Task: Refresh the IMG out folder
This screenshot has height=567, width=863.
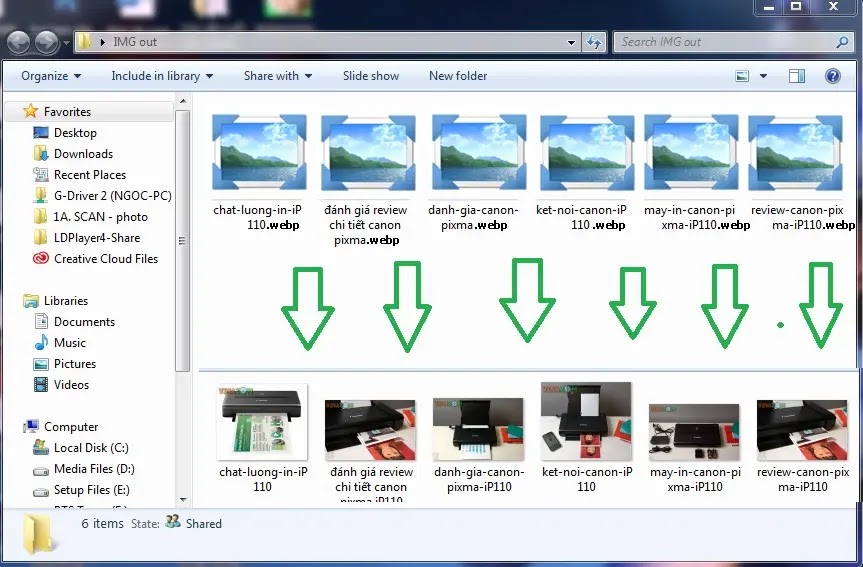Action: point(594,42)
